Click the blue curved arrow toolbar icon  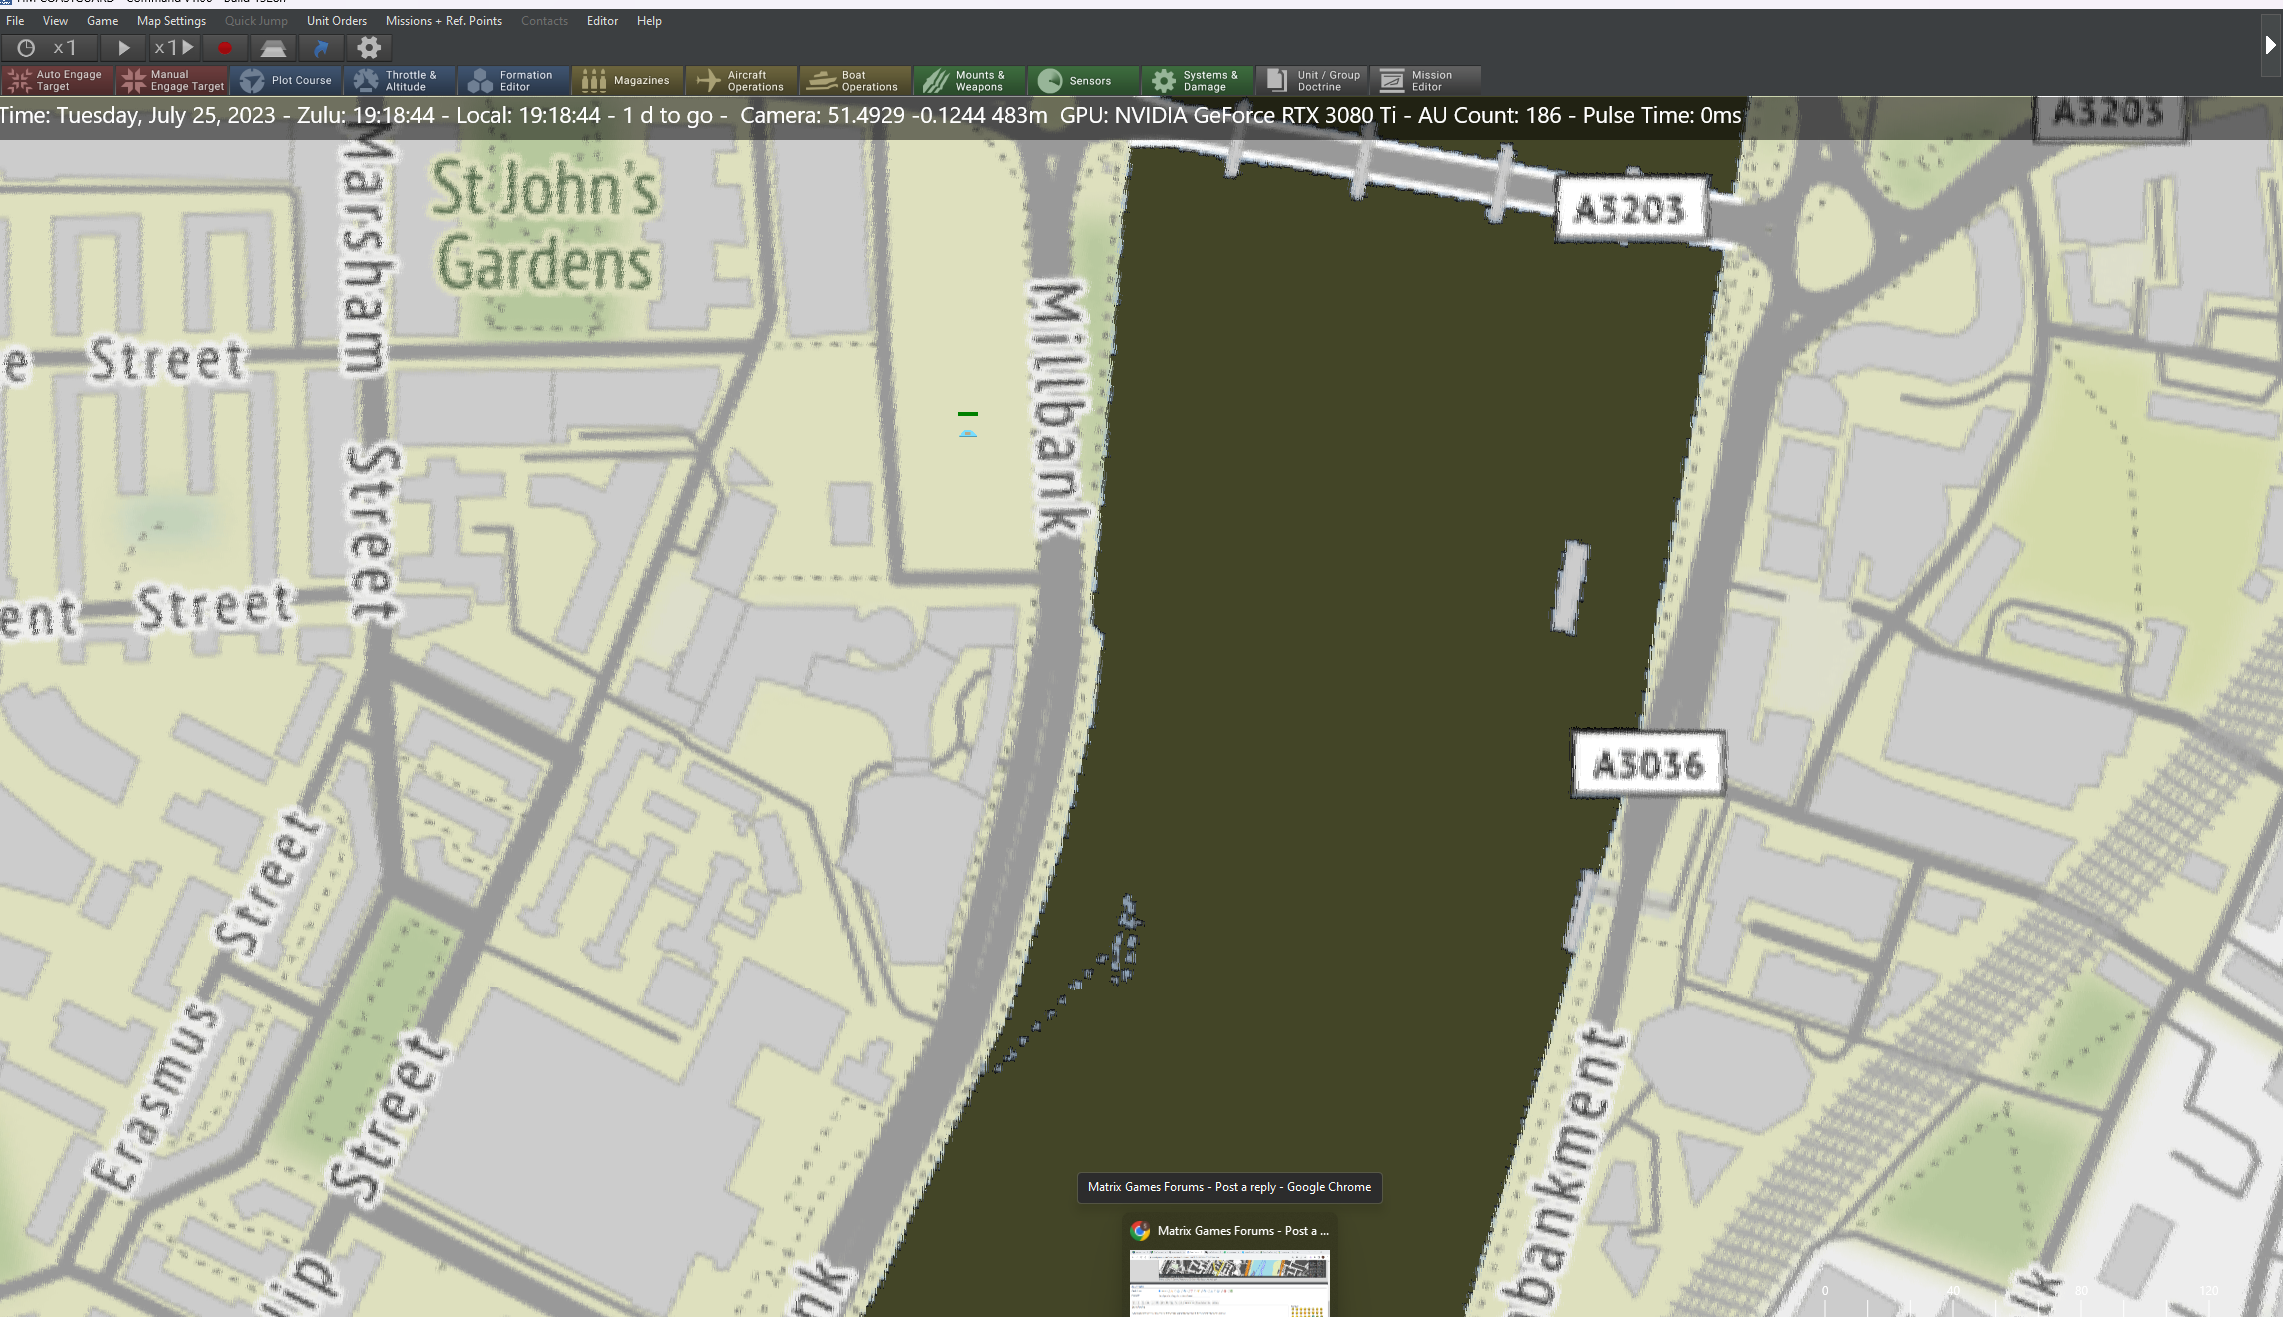(x=321, y=48)
